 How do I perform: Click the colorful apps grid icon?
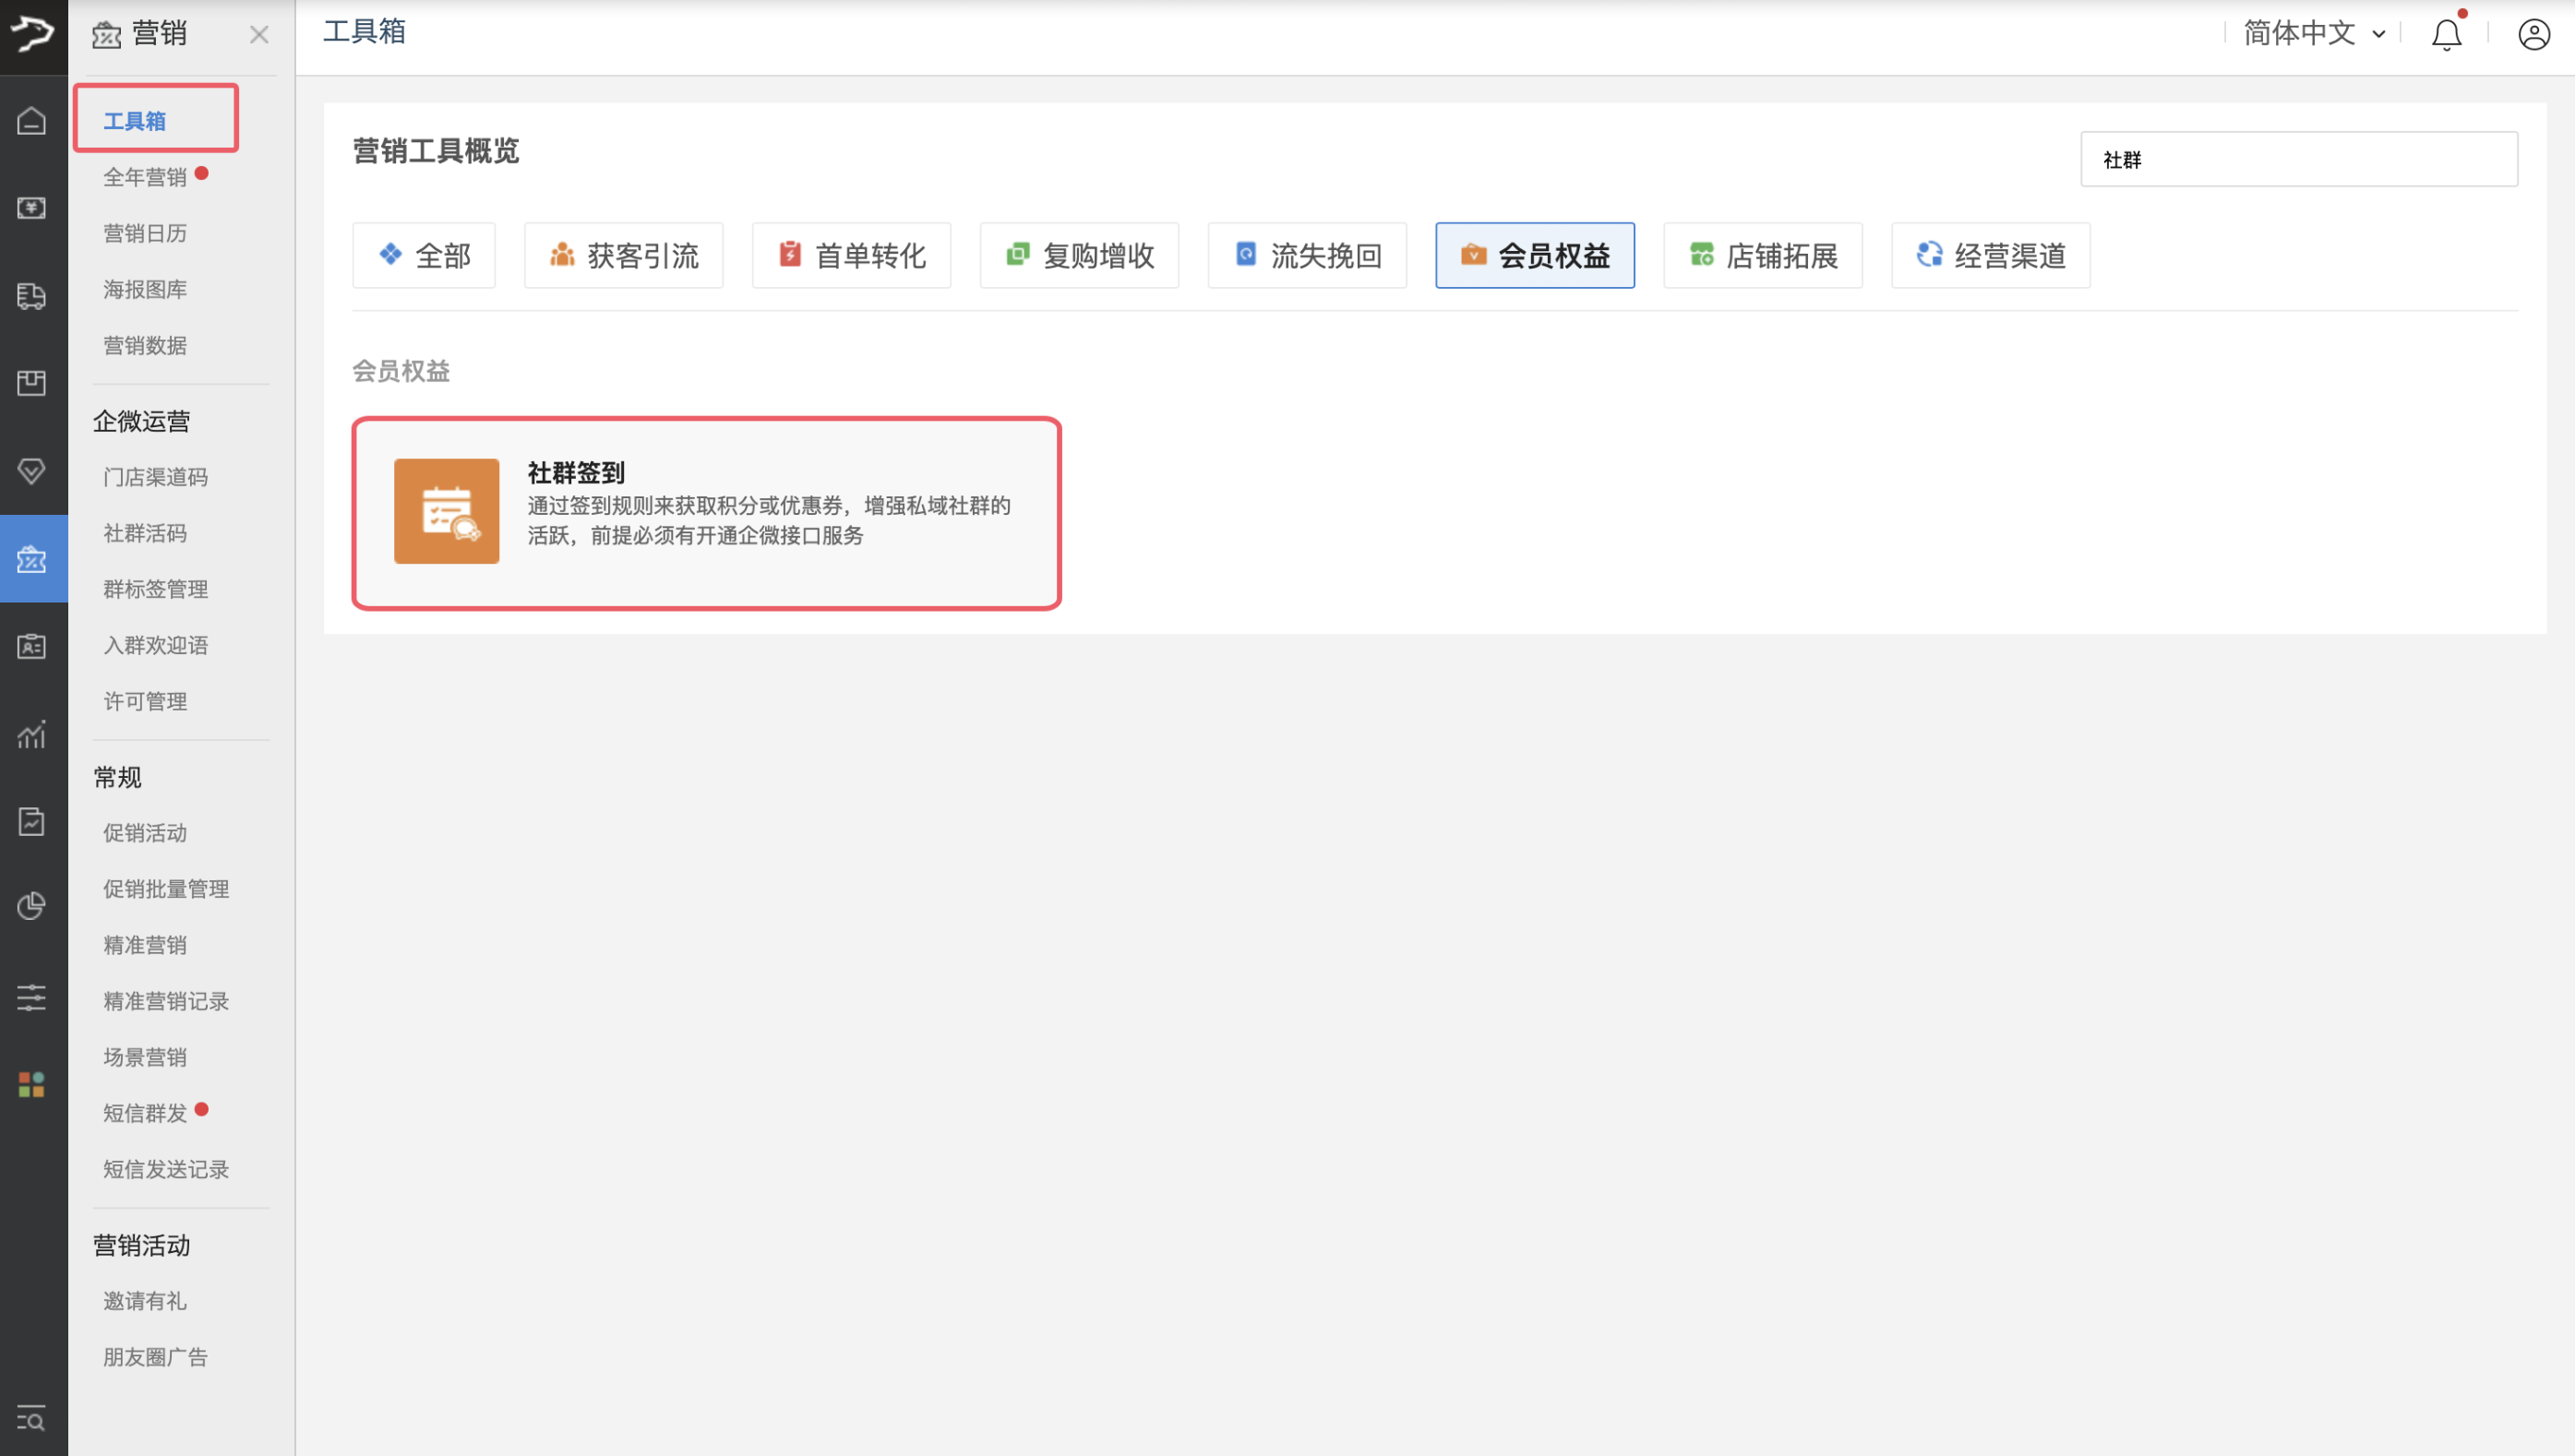click(x=32, y=1084)
